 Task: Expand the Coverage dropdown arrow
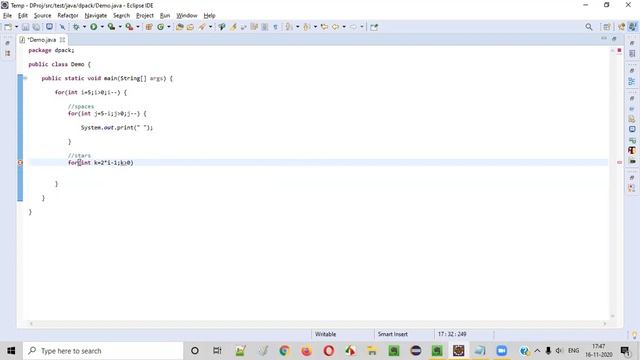click(120, 27)
